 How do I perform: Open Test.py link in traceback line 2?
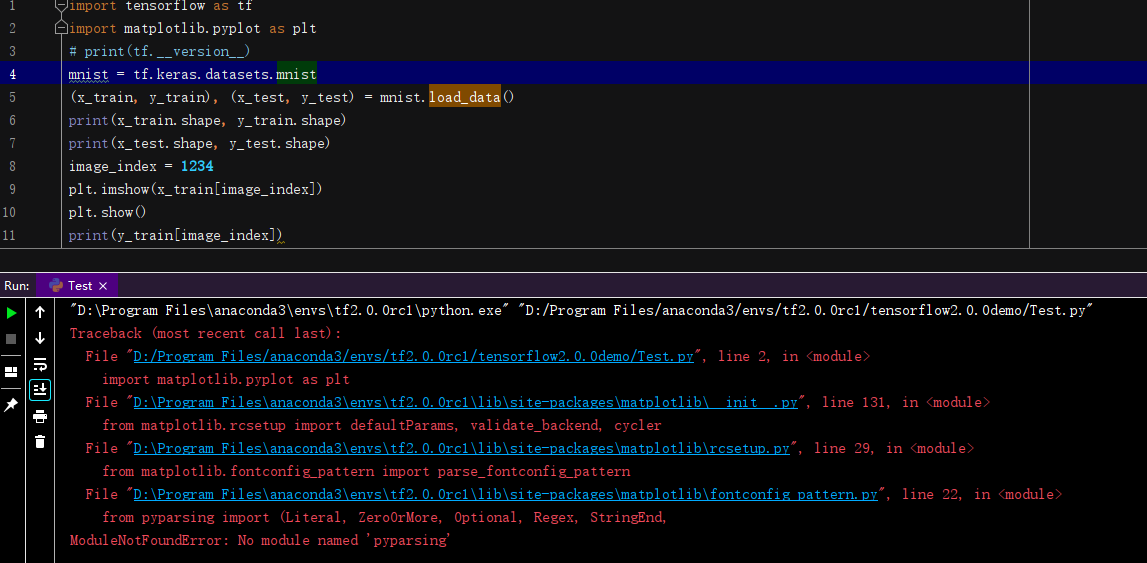[414, 357]
